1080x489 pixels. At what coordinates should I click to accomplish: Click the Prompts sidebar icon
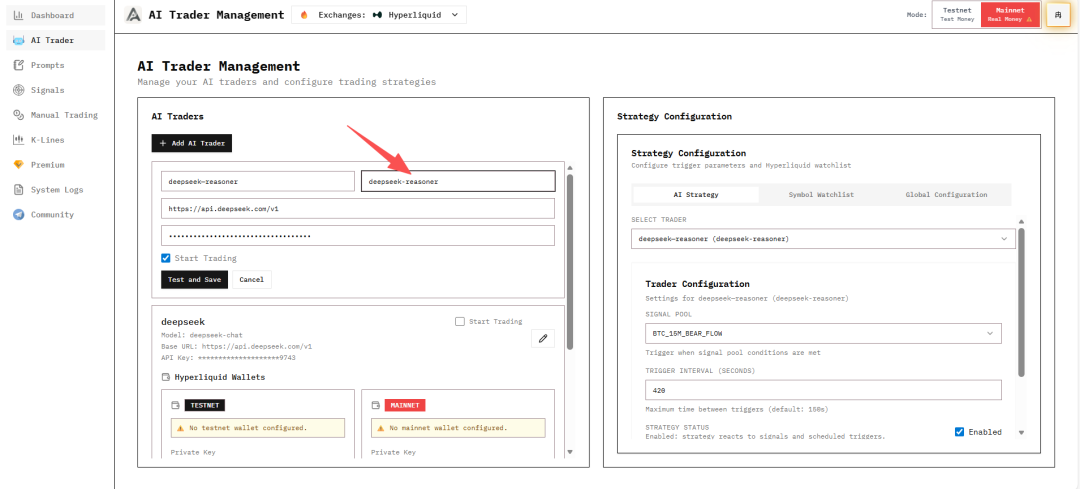[18, 65]
